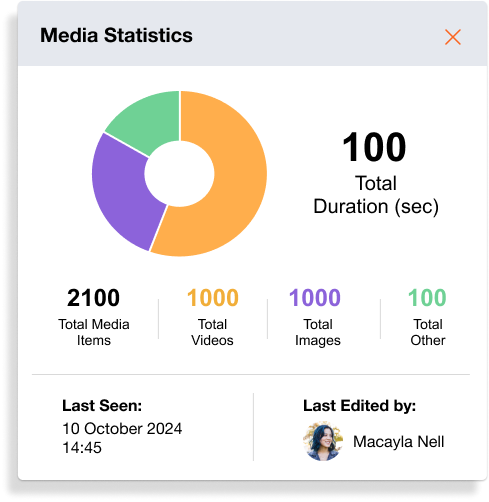Image resolution: width=489 pixels, height=502 pixels.
Task: Click the Media Statistics title
Action: [116, 35]
